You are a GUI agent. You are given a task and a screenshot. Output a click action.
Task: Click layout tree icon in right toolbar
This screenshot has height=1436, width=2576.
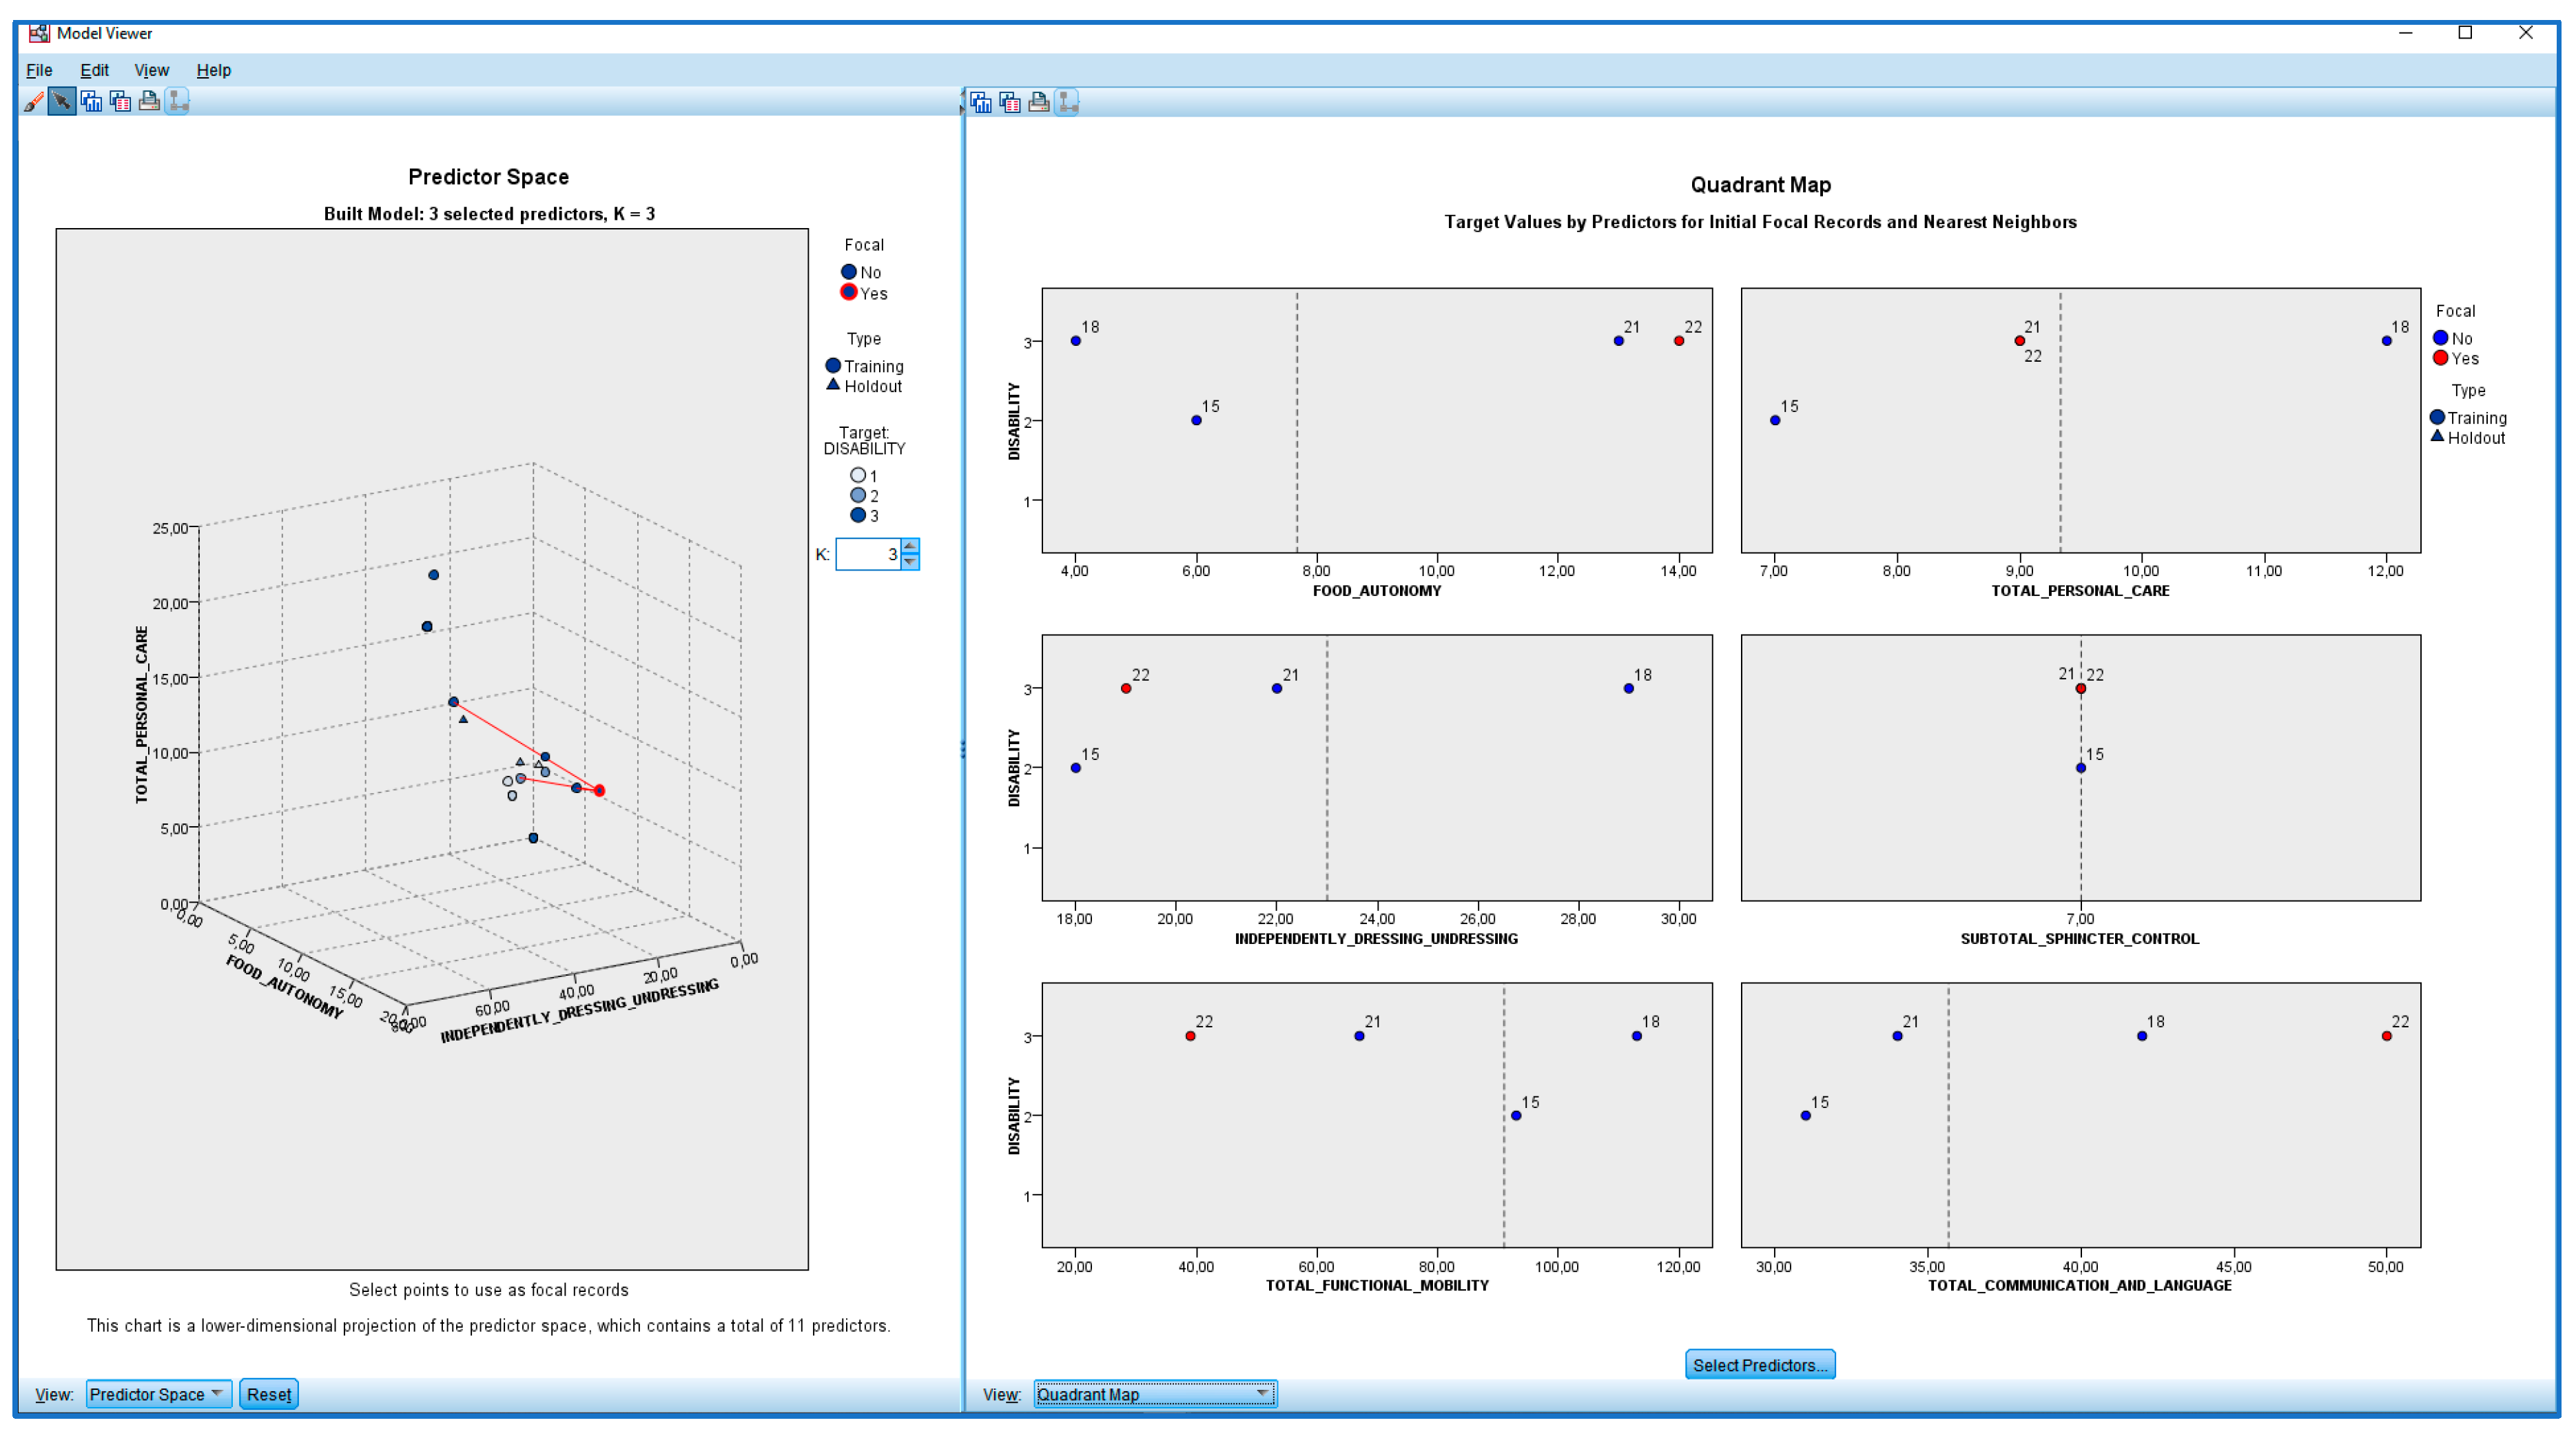pos(1068,102)
